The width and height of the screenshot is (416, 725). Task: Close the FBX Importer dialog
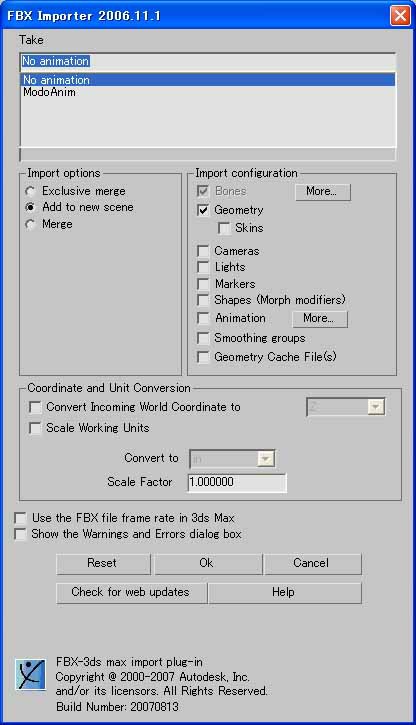(400, 15)
